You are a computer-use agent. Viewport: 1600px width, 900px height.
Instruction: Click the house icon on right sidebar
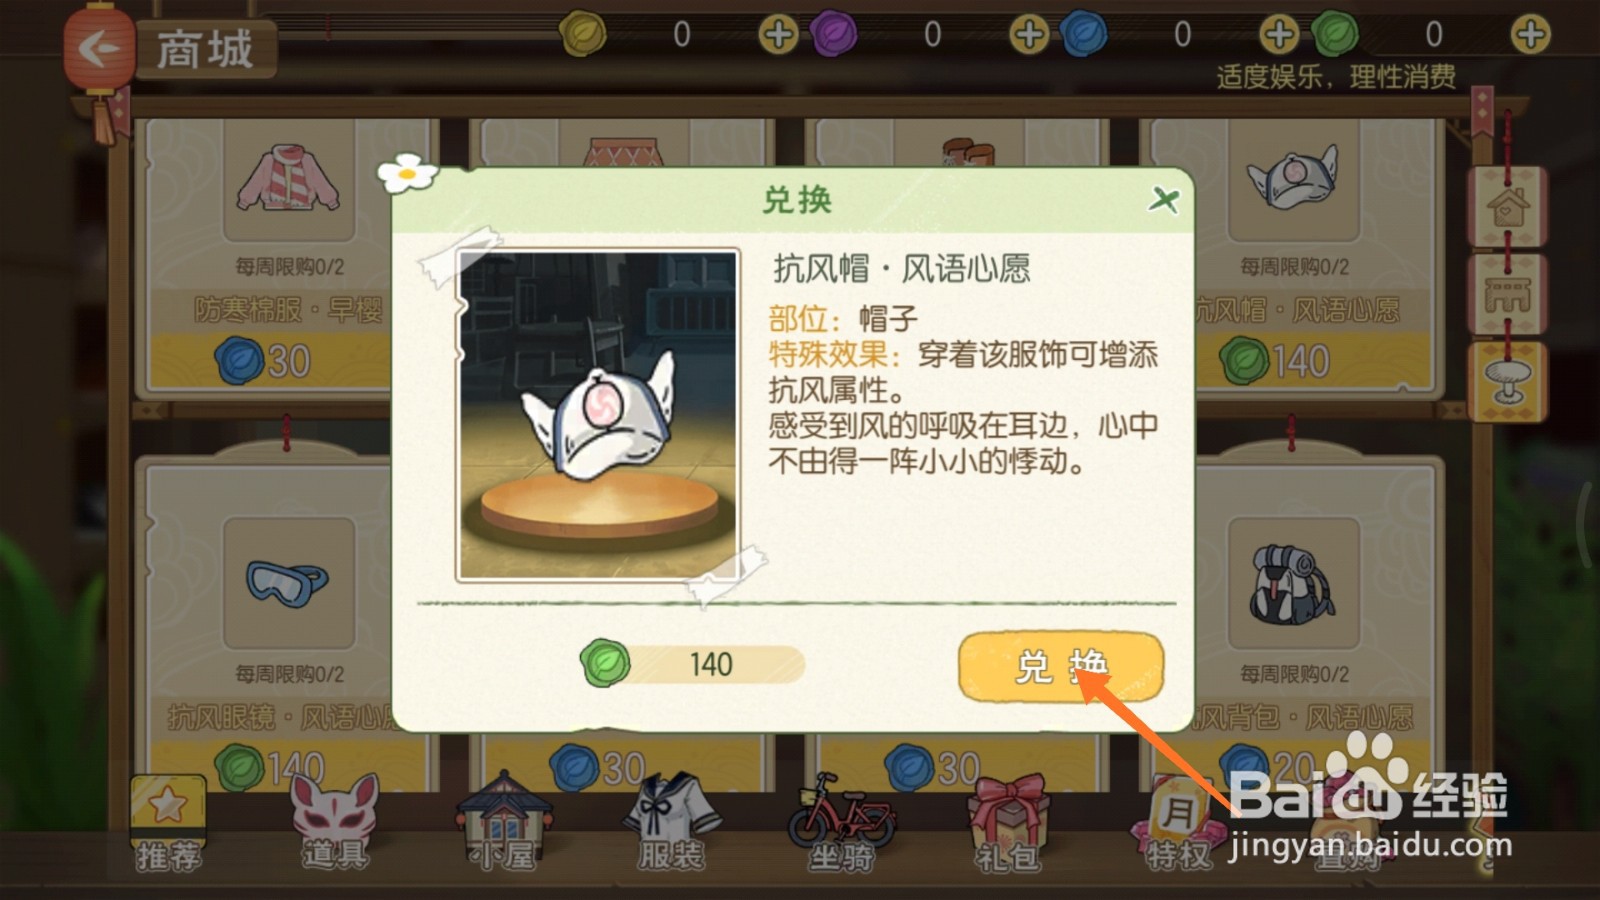(1507, 206)
